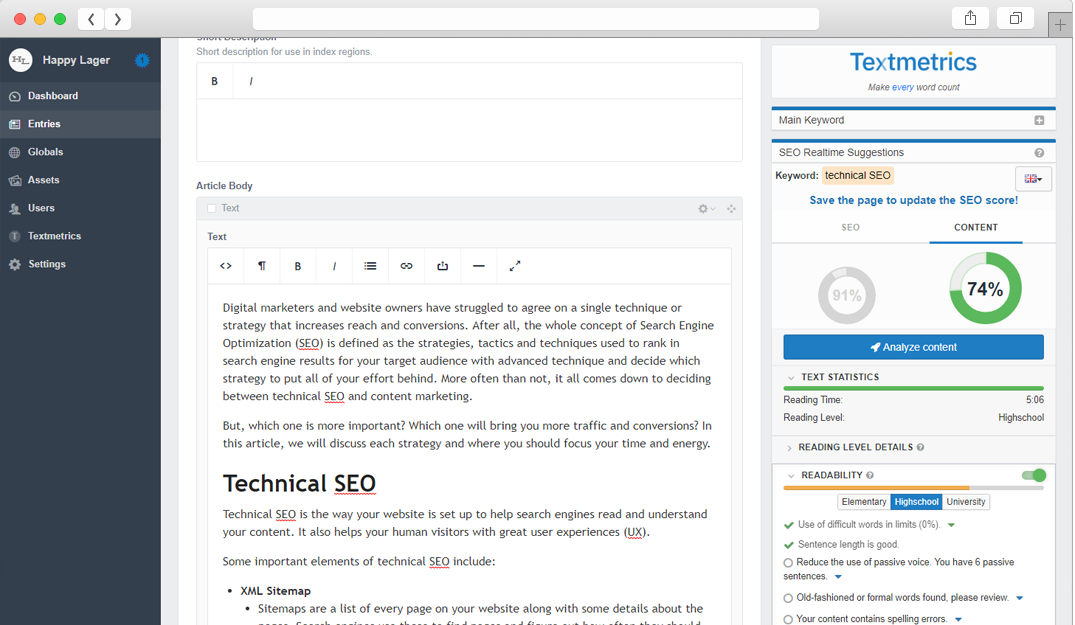Toggle italic in Short Description toolbar
This screenshot has width=1075, height=625.
point(251,81)
